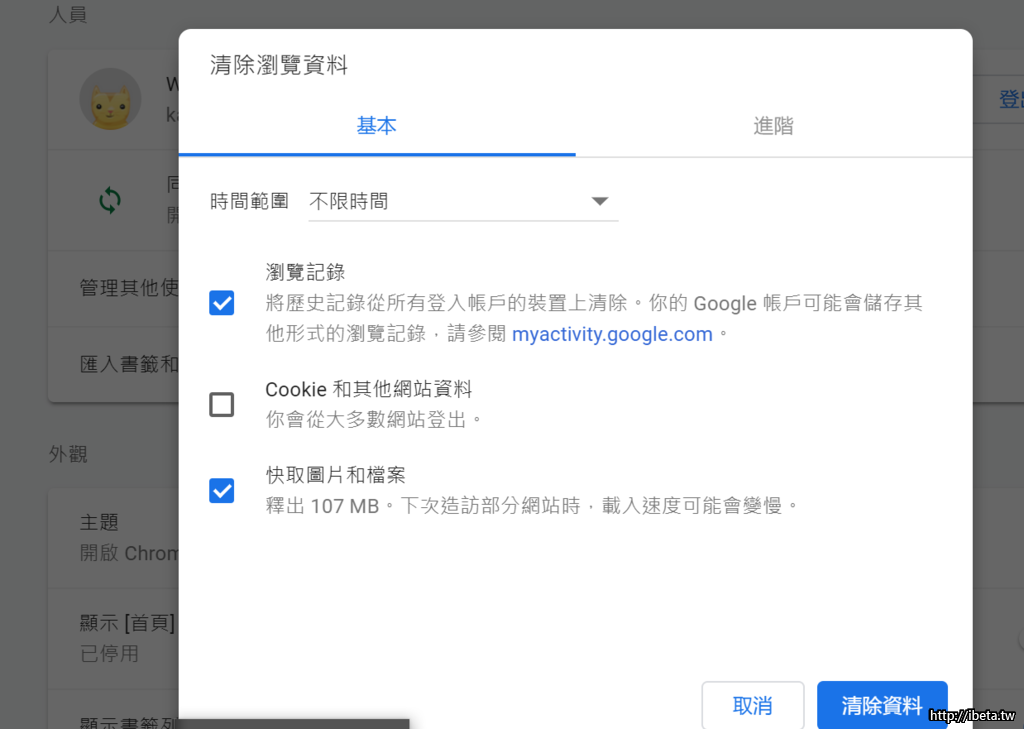Click the cat profile avatar
The width and height of the screenshot is (1024, 729).
[110, 100]
